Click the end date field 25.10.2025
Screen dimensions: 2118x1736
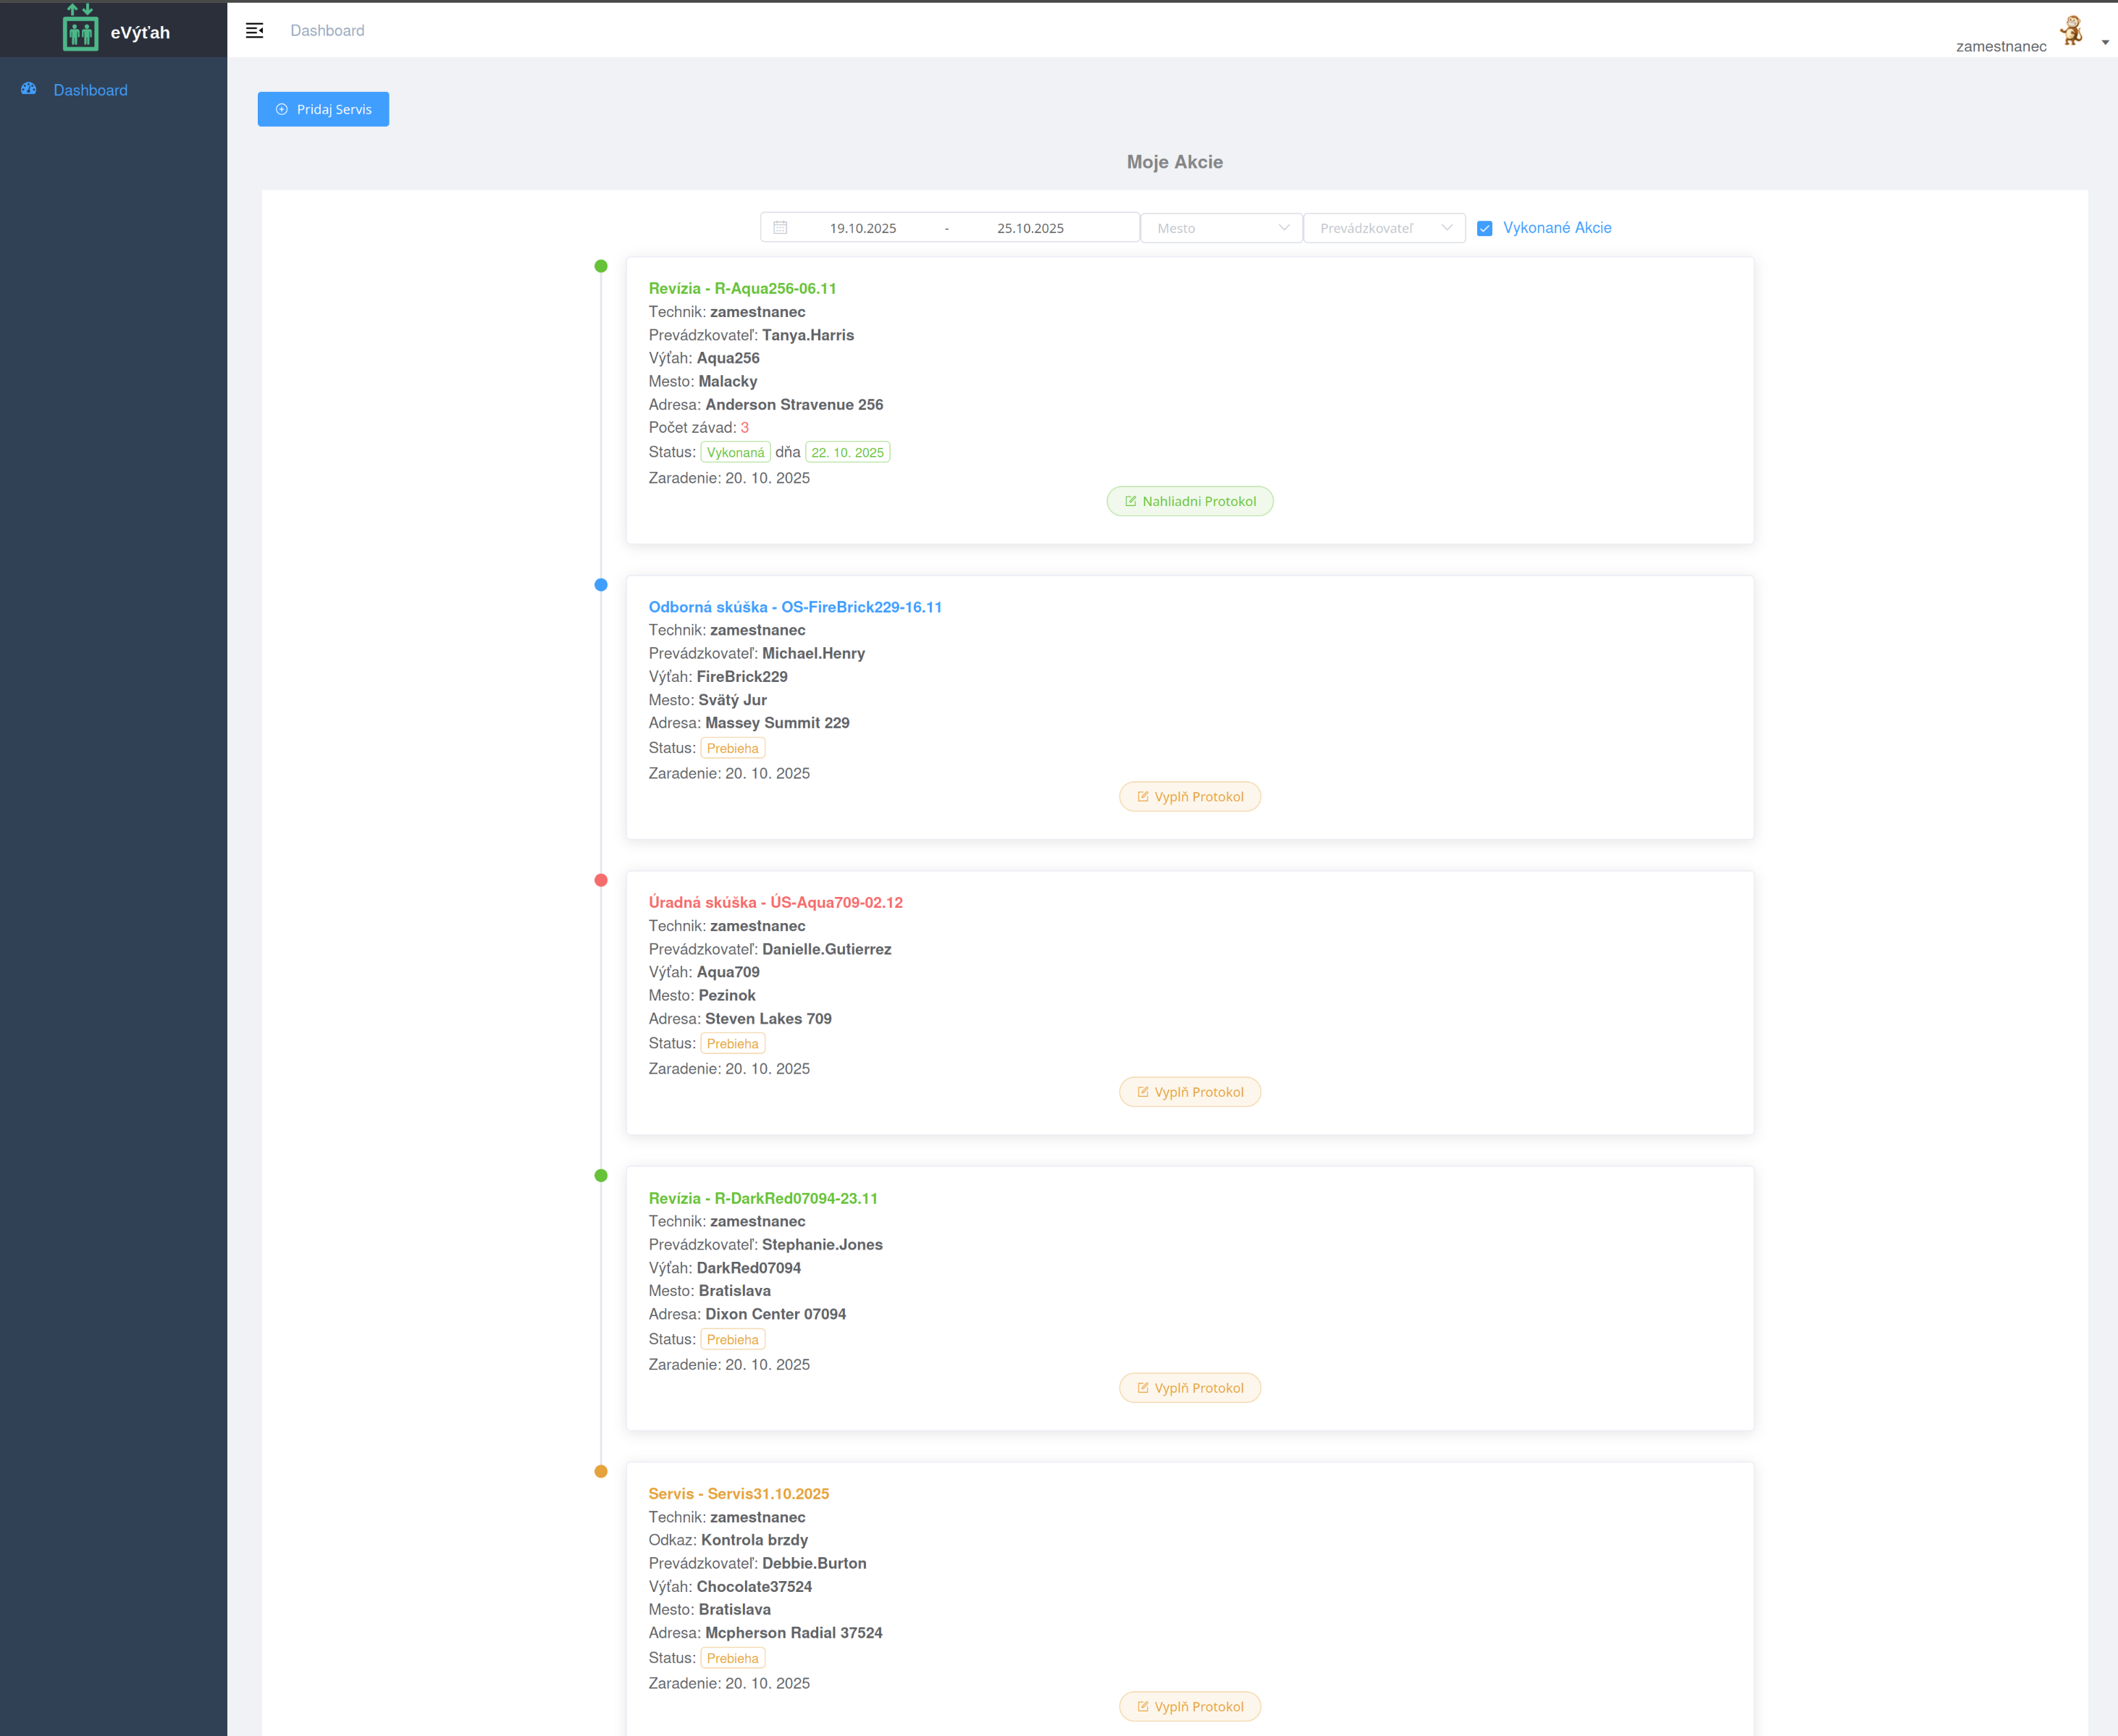click(1030, 228)
